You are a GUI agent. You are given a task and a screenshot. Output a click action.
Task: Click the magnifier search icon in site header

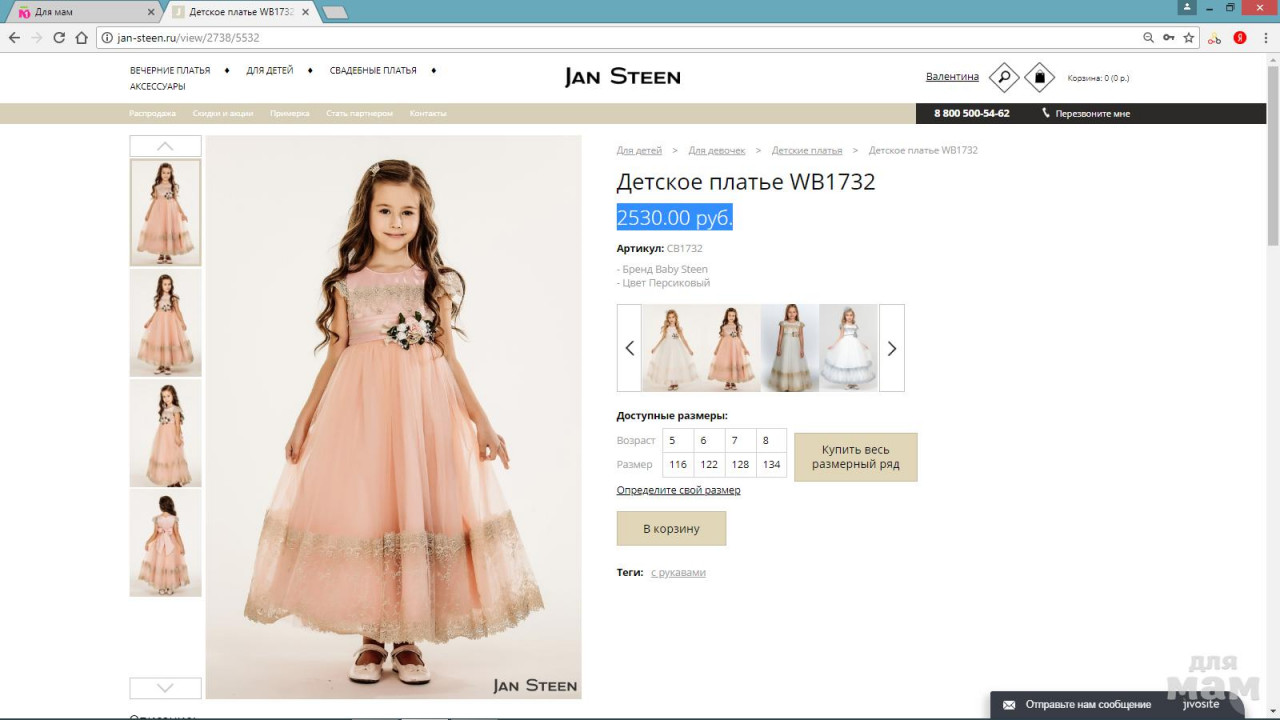[1003, 77]
